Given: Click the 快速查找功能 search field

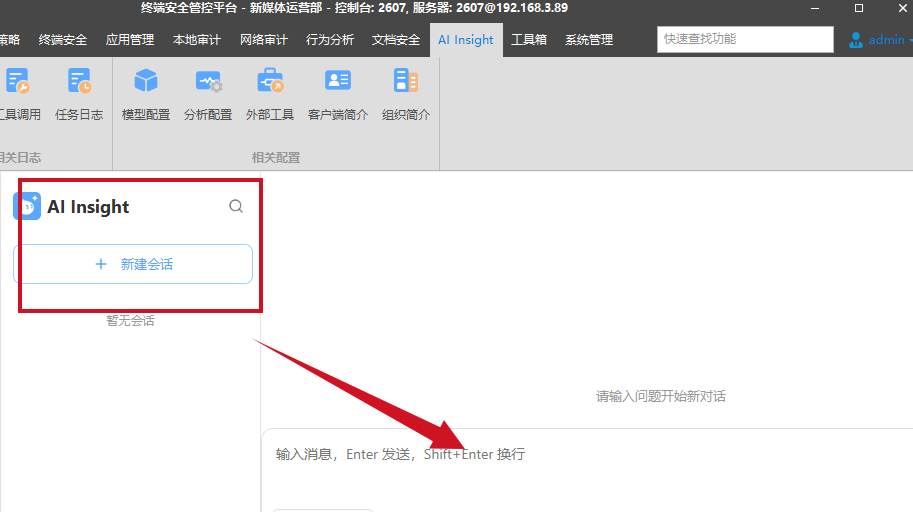Looking at the screenshot, I should click(745, 40).
